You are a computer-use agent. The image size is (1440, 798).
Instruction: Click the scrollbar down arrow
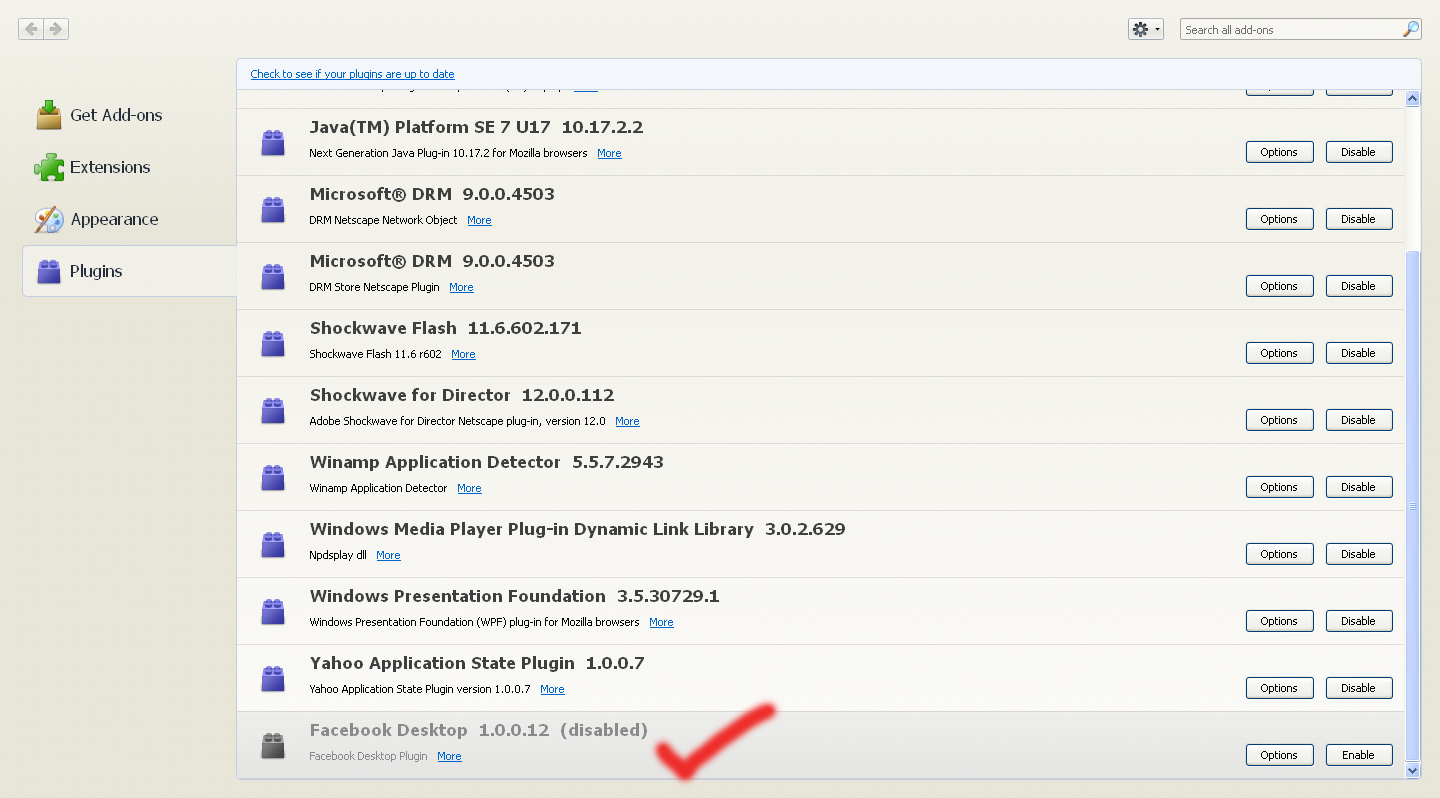[x=1412, y=770]
